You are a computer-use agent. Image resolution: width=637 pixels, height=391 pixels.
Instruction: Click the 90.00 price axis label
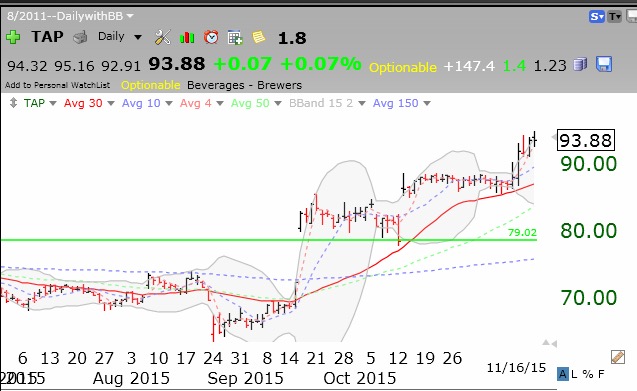[x=589, y=164]
